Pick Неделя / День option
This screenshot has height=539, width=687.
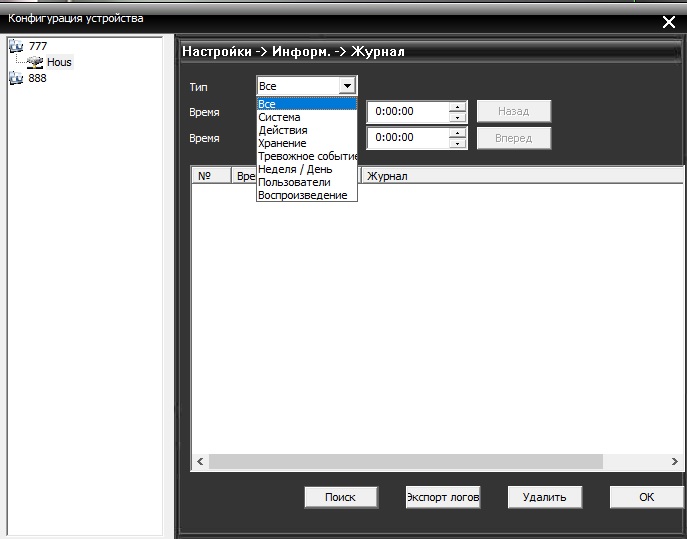pyautogui.click(x=294, y=169)
